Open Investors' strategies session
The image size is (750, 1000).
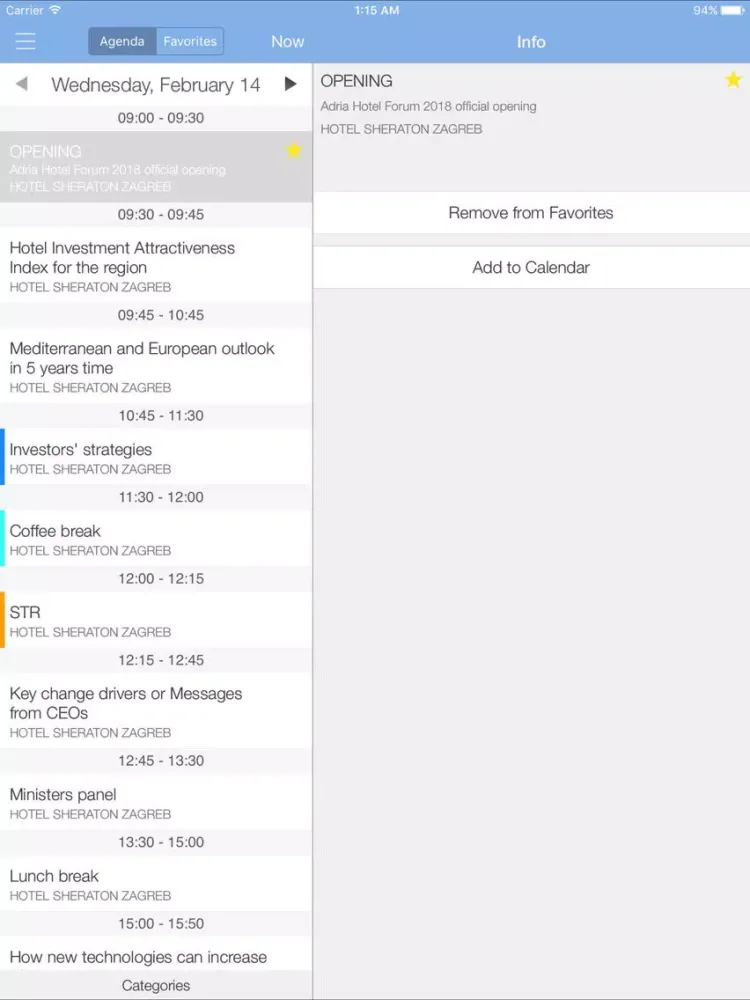156,457
